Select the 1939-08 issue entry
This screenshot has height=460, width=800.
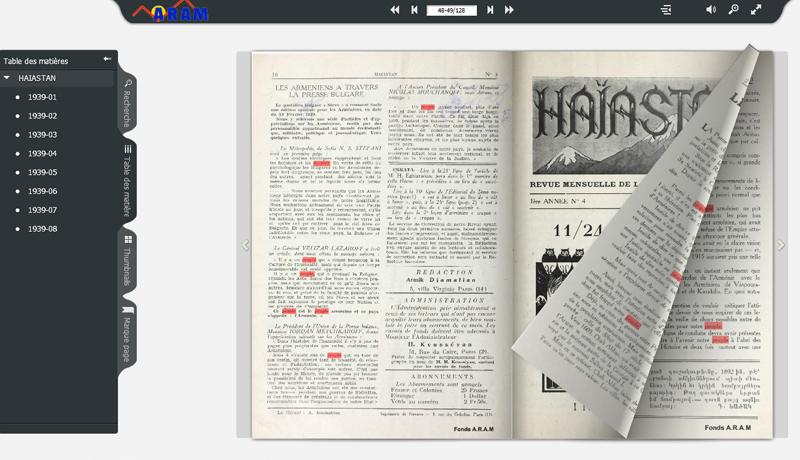point(42,229)
